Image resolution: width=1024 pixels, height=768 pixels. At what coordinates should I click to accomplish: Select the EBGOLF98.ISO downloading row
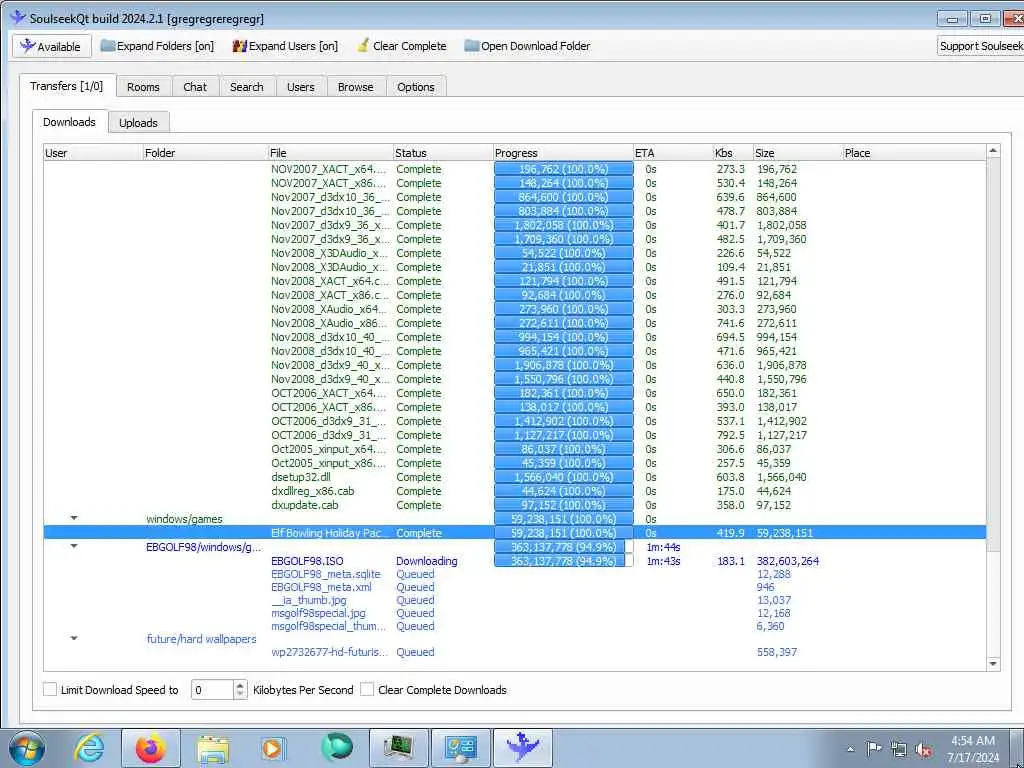(515, 561)
